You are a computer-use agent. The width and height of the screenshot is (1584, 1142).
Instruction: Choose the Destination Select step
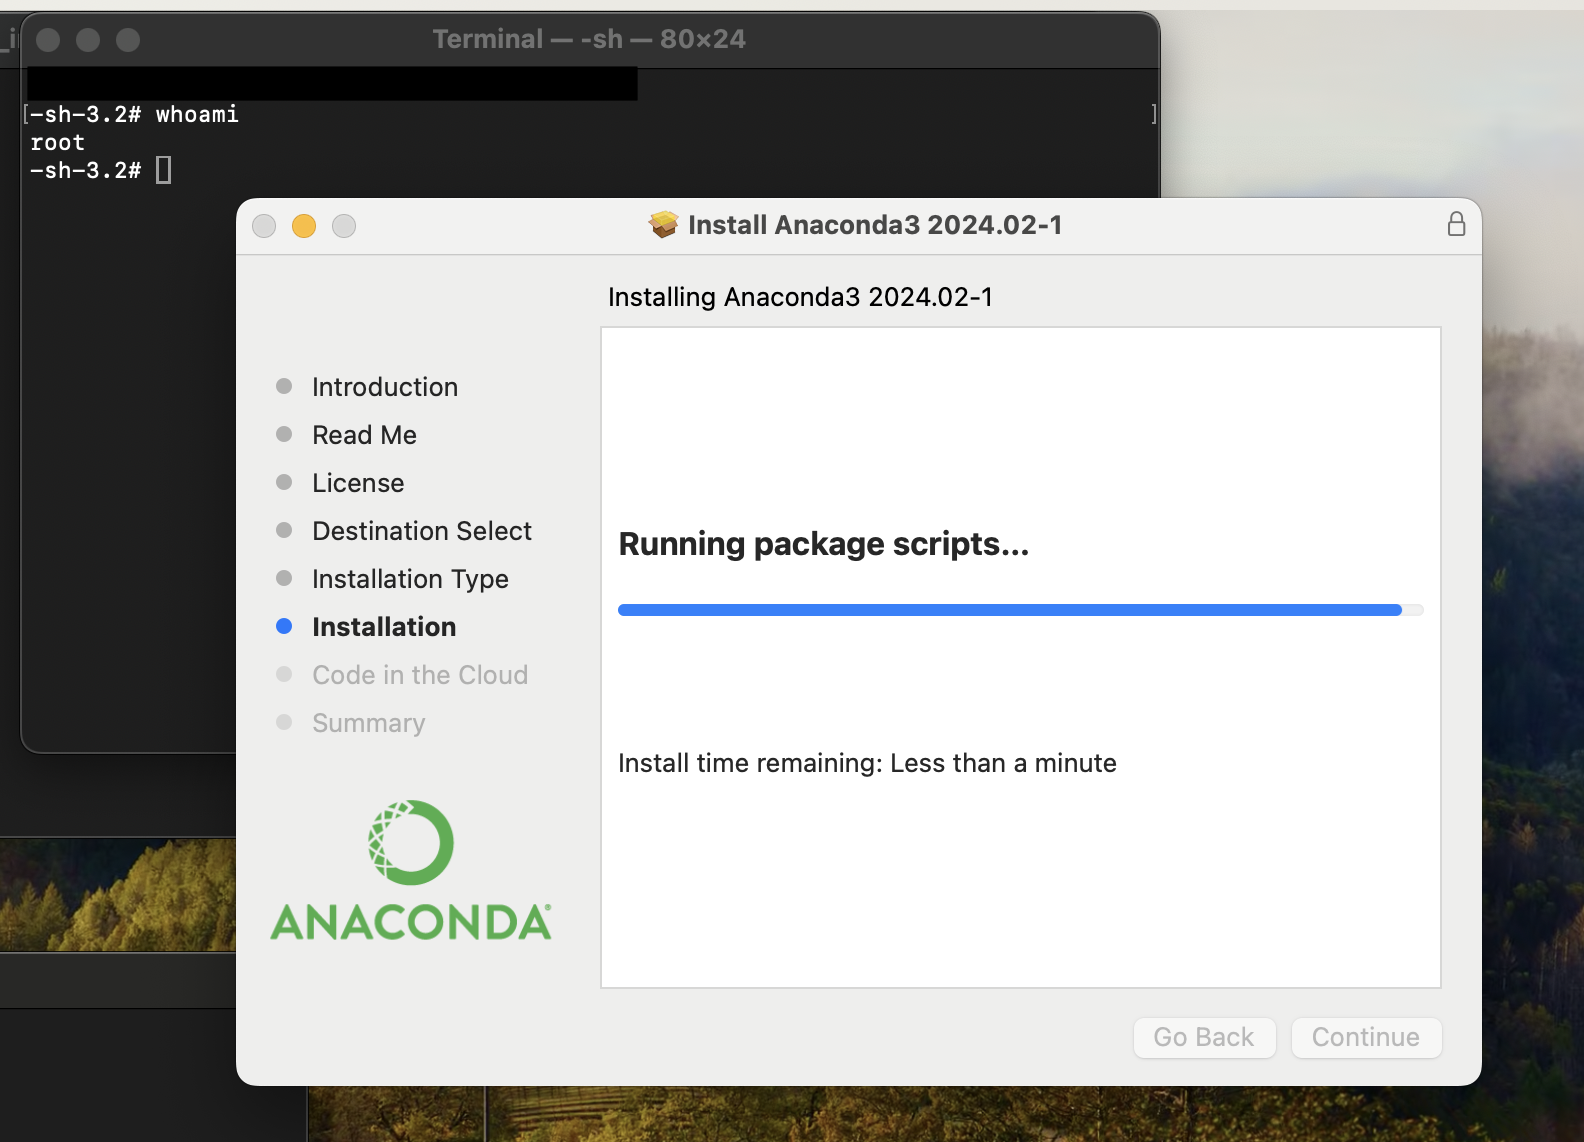(x=421, y=531)
